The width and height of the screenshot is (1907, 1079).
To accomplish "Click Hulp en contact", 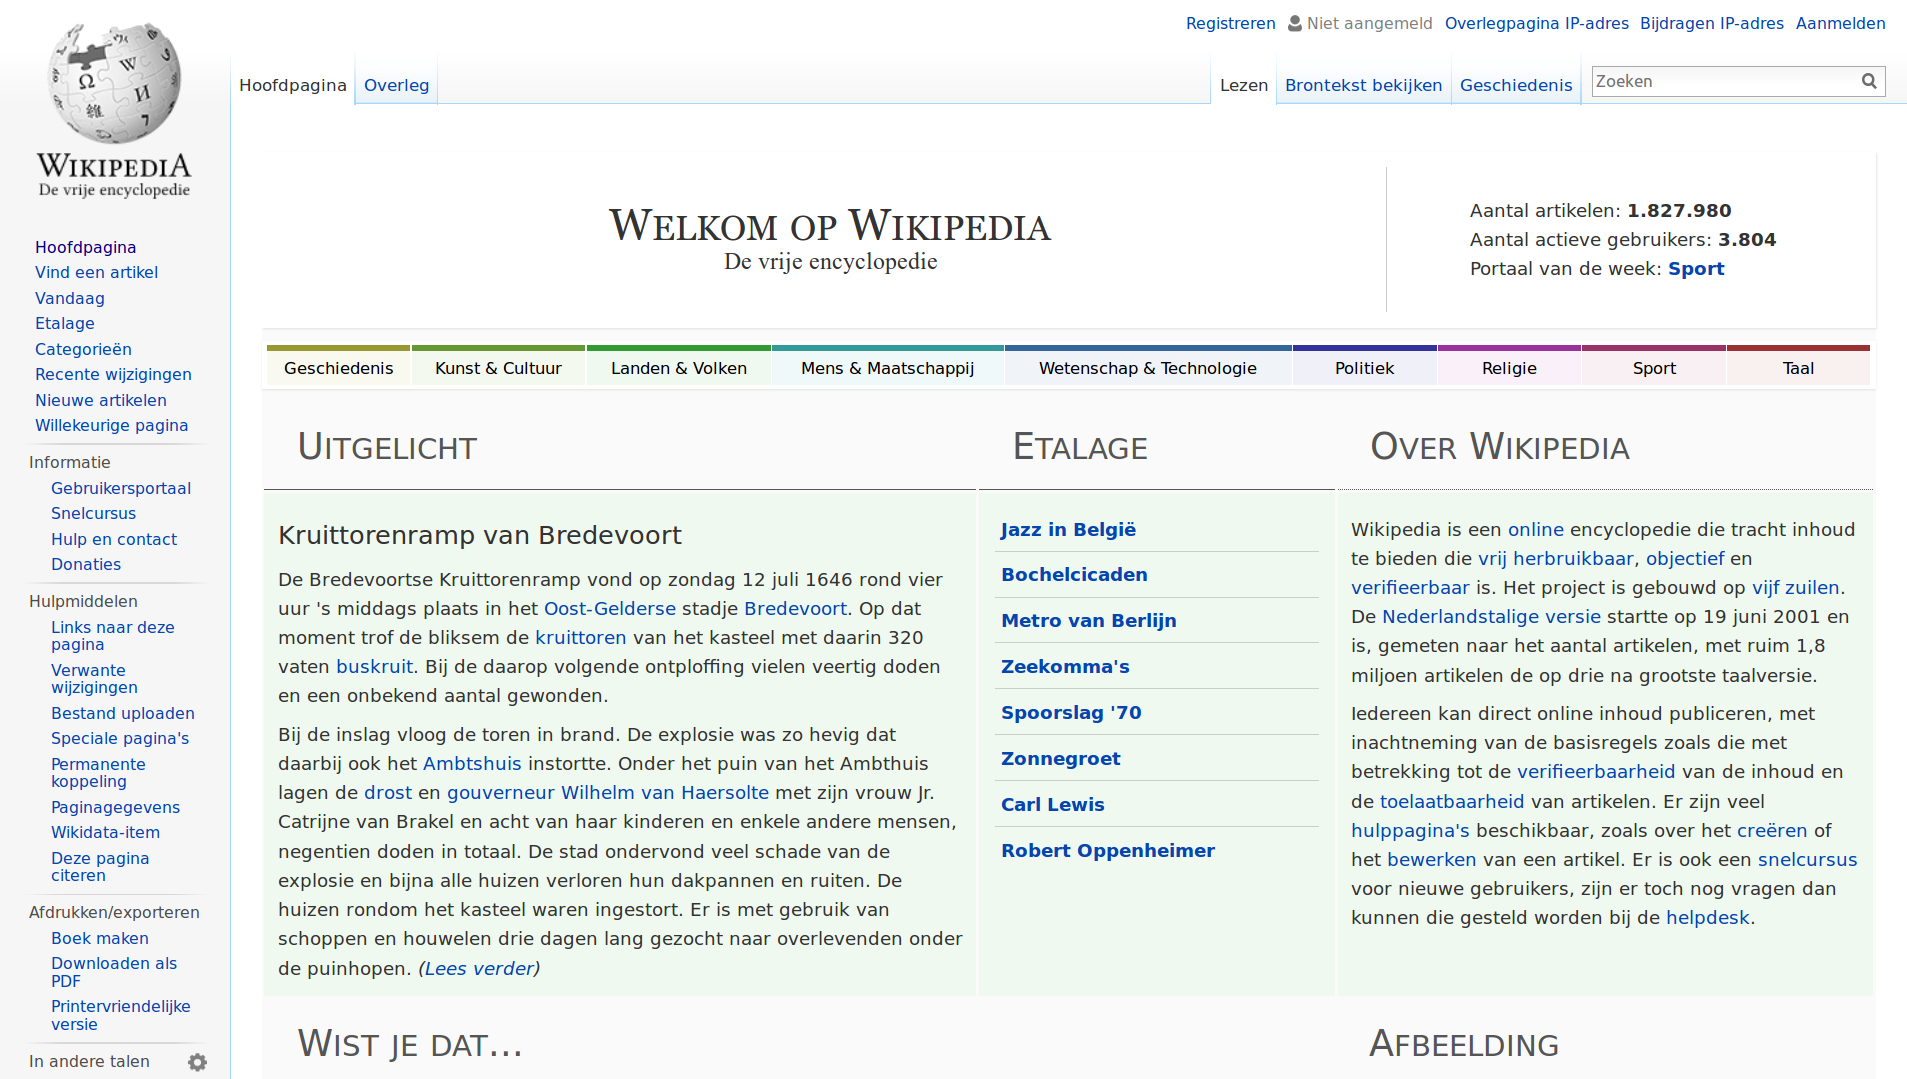I will 113,539.
